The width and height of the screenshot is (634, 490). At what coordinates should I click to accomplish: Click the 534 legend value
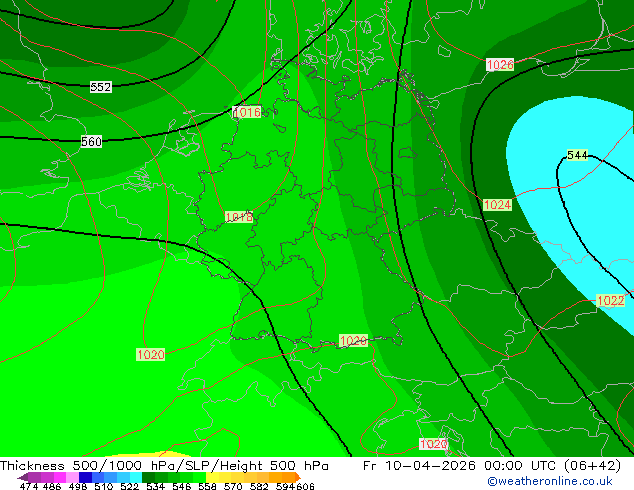(155, 486)
